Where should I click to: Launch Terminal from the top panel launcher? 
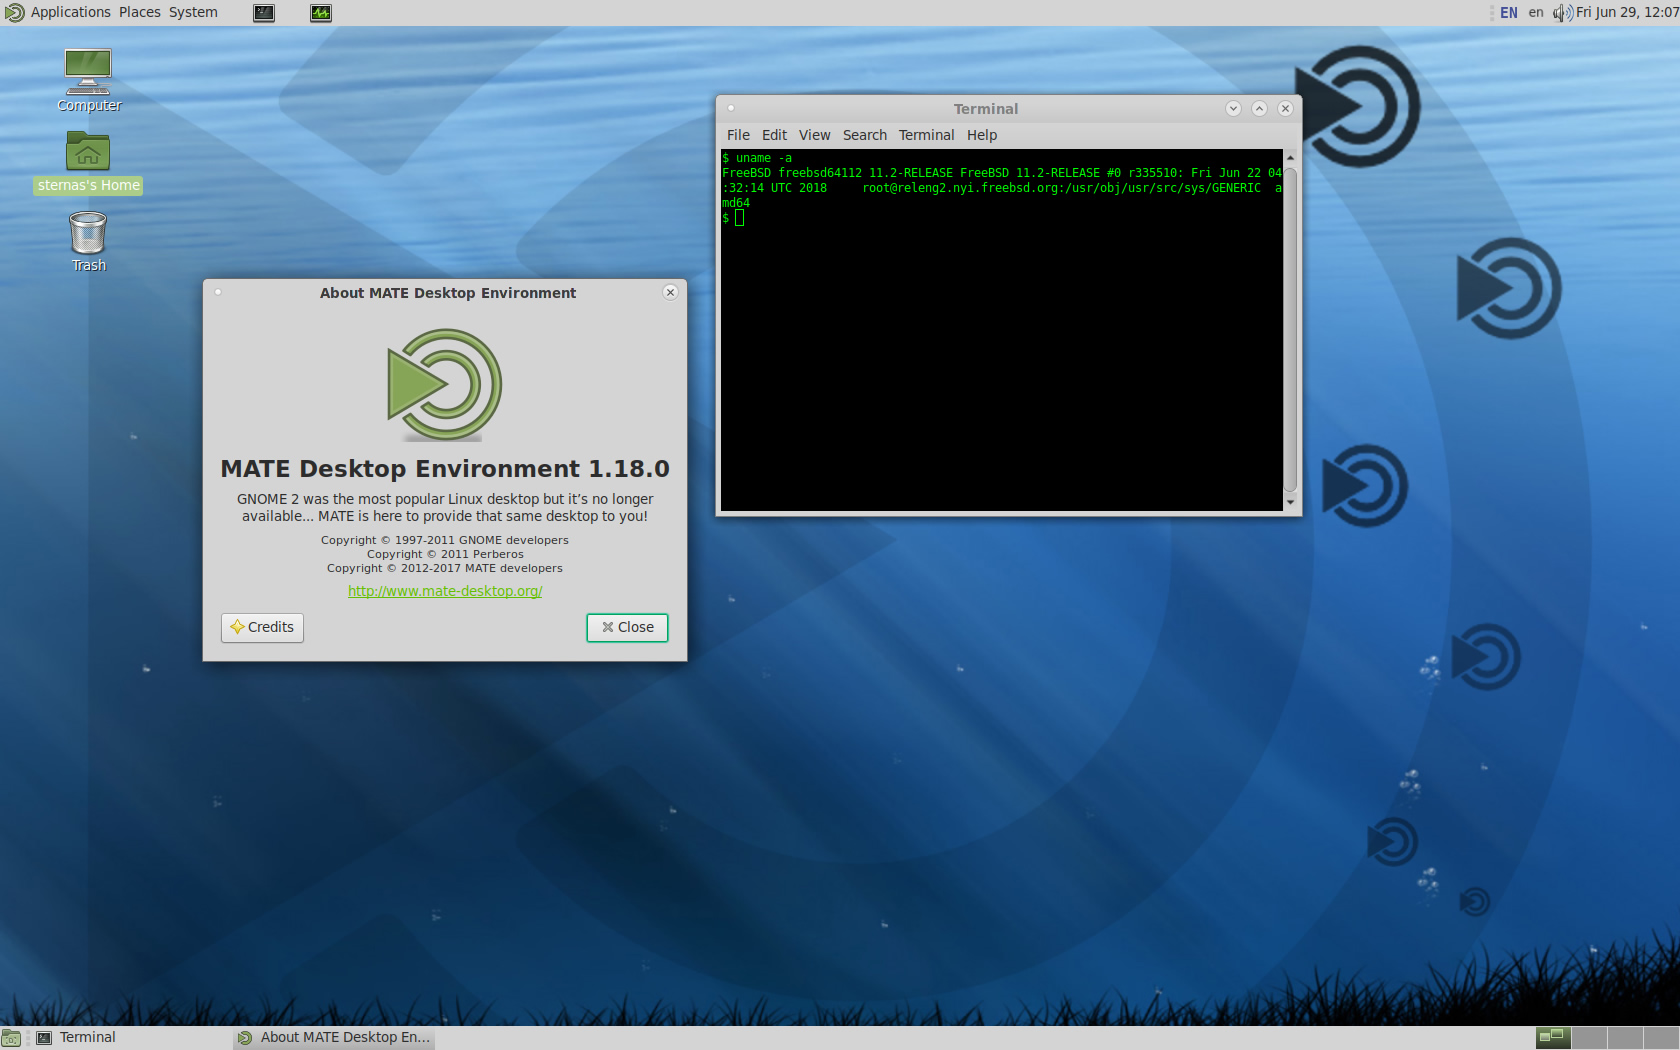click(264, 13)
